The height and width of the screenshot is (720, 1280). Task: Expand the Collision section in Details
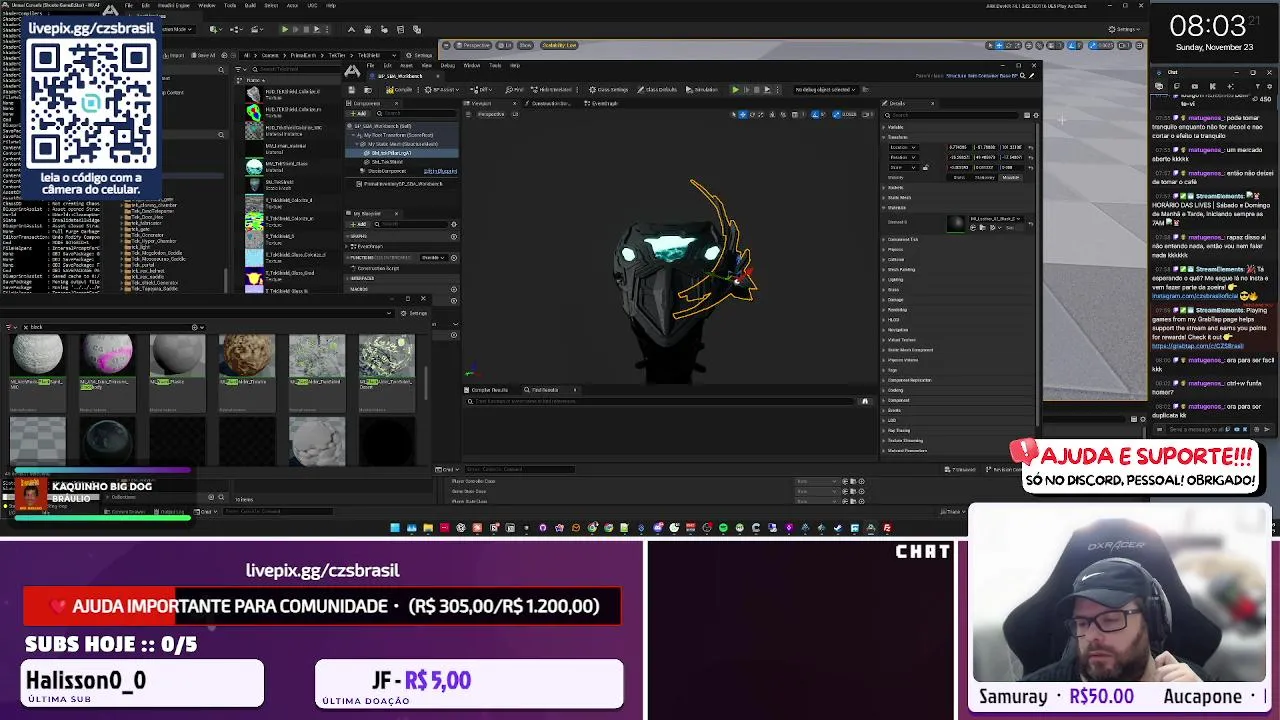click(883, 259)
